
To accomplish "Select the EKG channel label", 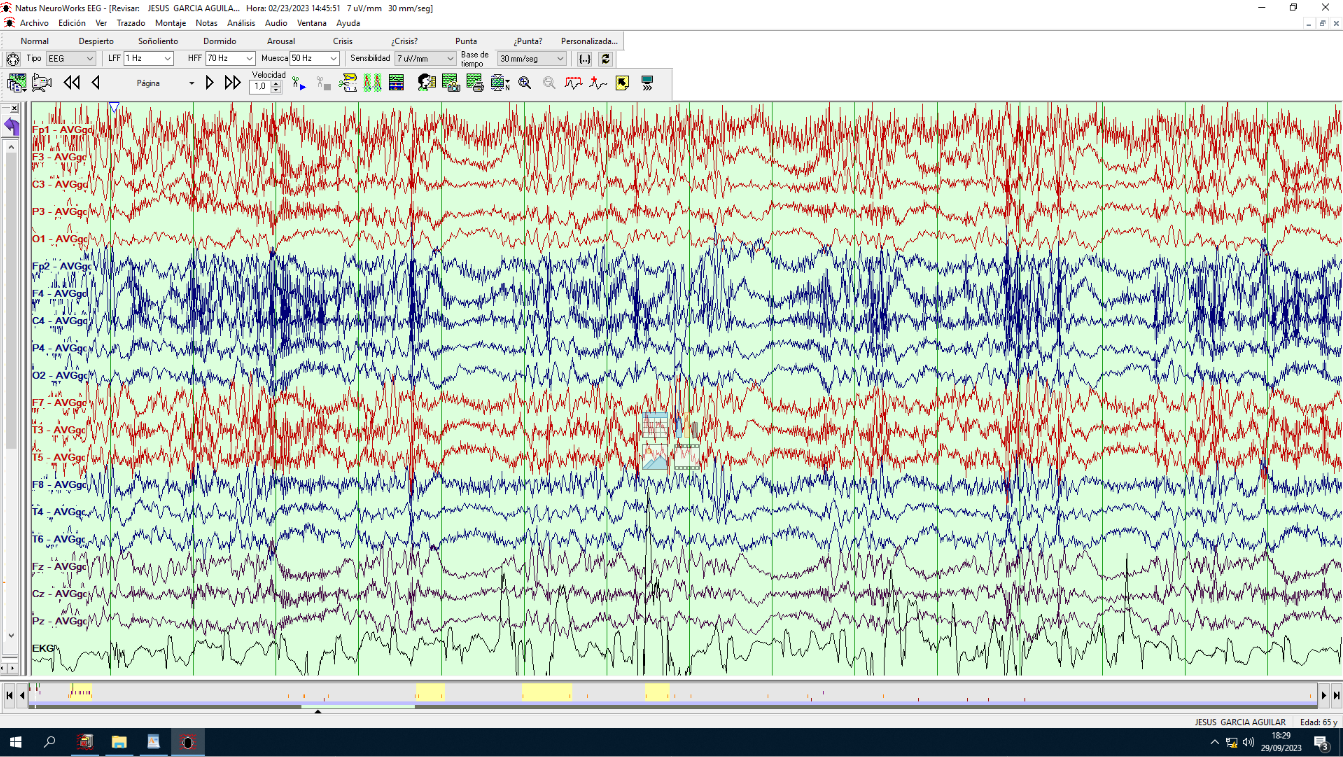I will 44,649.
